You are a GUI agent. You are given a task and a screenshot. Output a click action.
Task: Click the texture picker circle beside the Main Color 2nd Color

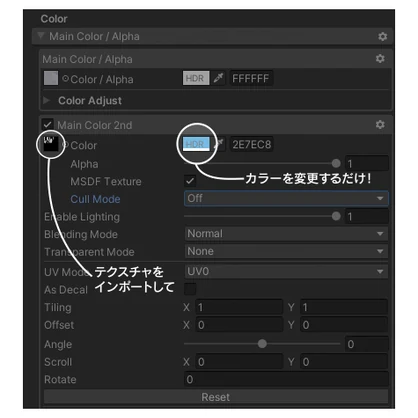[x=66, y=145]
